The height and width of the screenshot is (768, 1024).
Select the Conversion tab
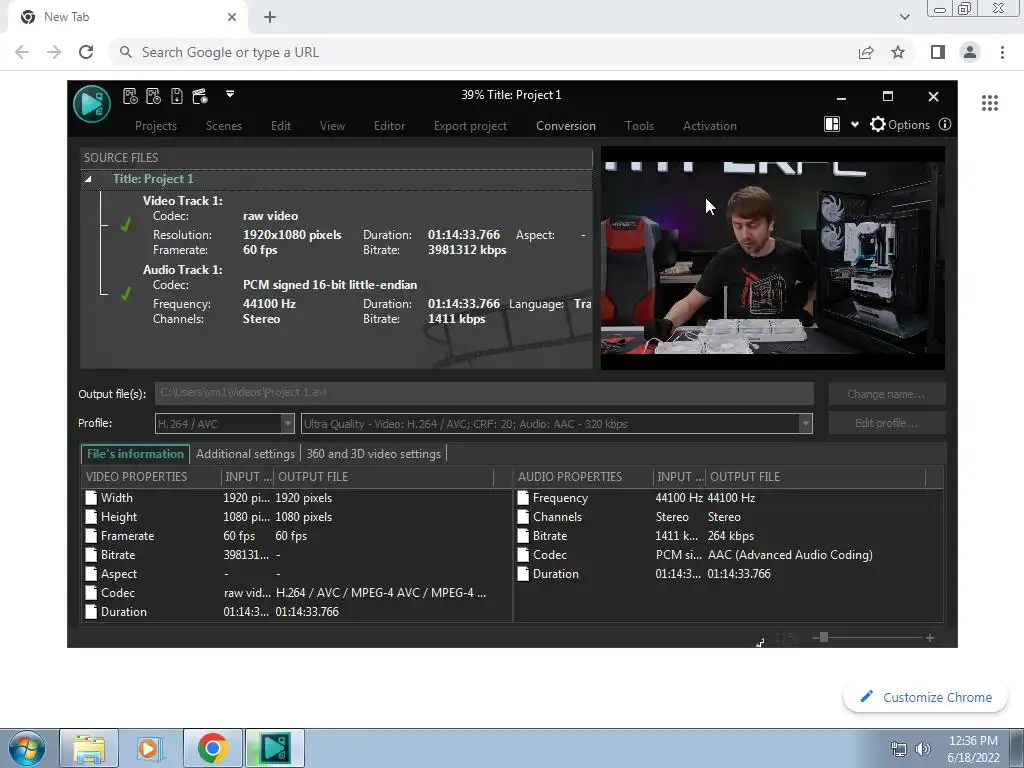tap(566, 126)
